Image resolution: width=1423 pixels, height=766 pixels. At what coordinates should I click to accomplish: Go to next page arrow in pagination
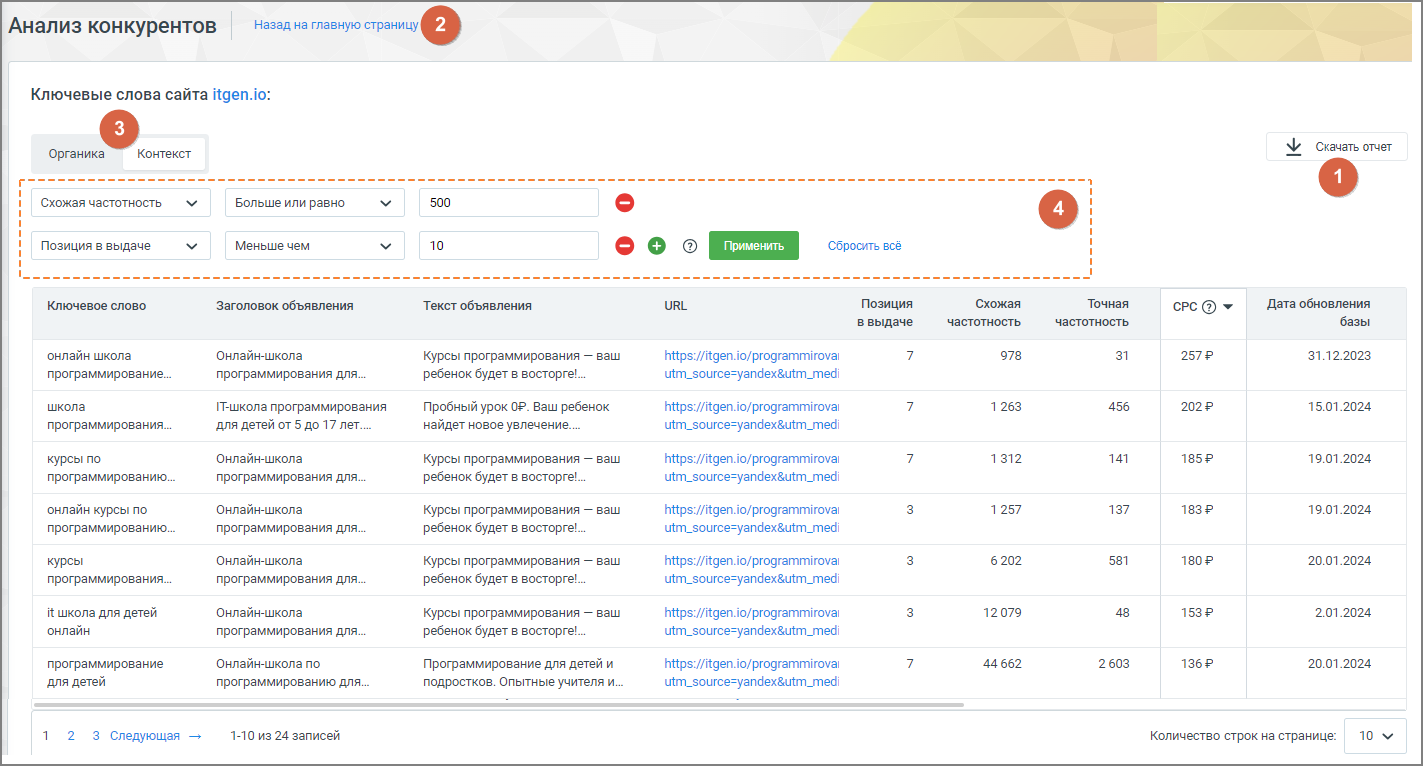coord(195,736)
